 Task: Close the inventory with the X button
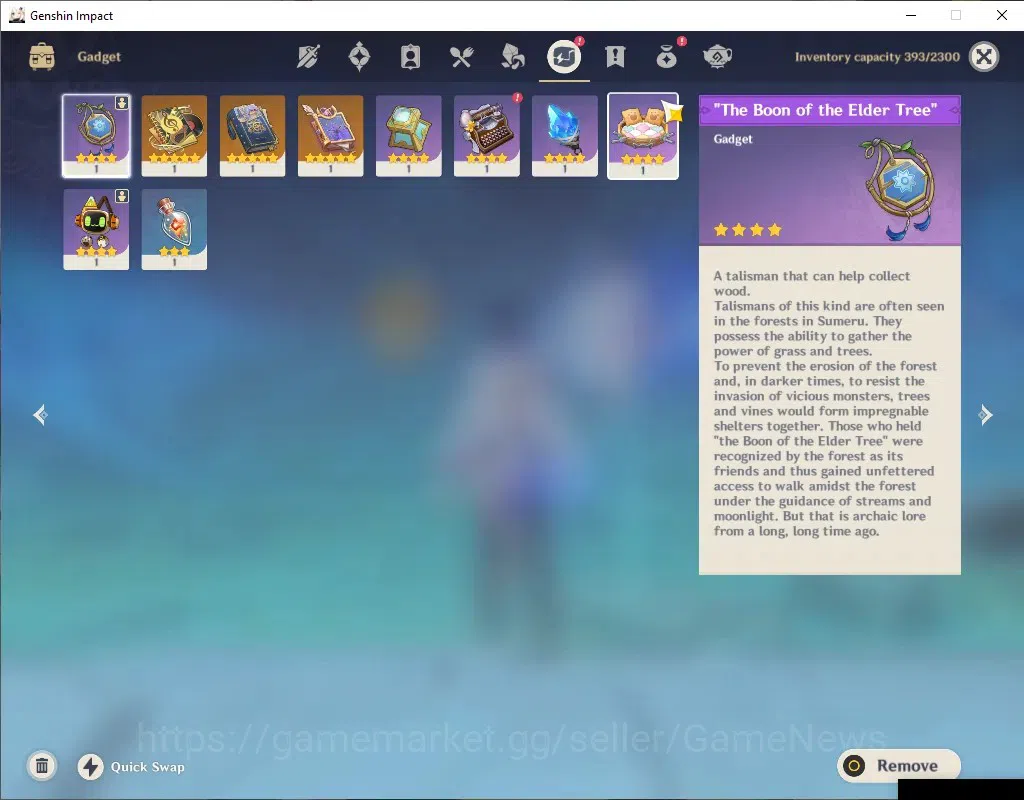pyautogui.click(x=984, y=57)
